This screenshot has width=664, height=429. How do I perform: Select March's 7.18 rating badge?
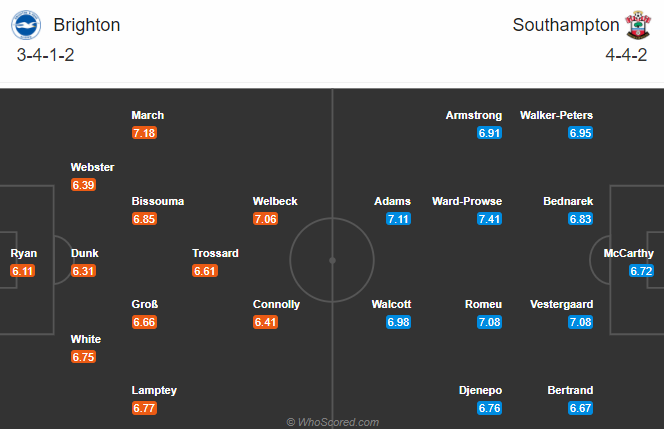click(144, 133)
